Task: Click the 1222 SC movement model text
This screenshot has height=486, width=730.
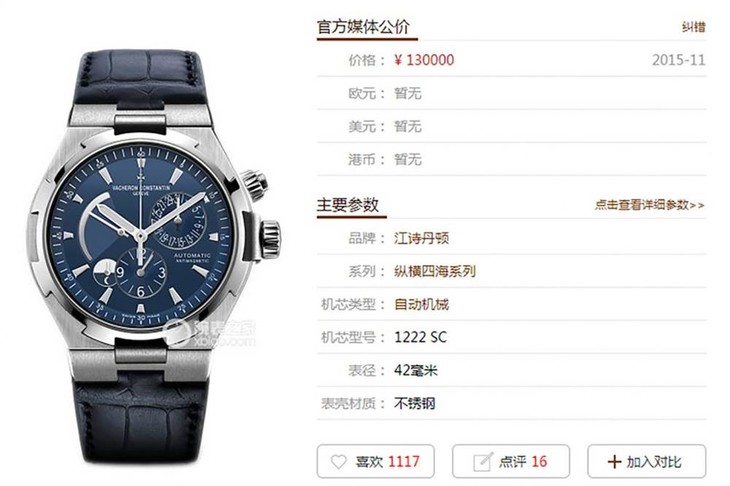Action: pos(420,337)
